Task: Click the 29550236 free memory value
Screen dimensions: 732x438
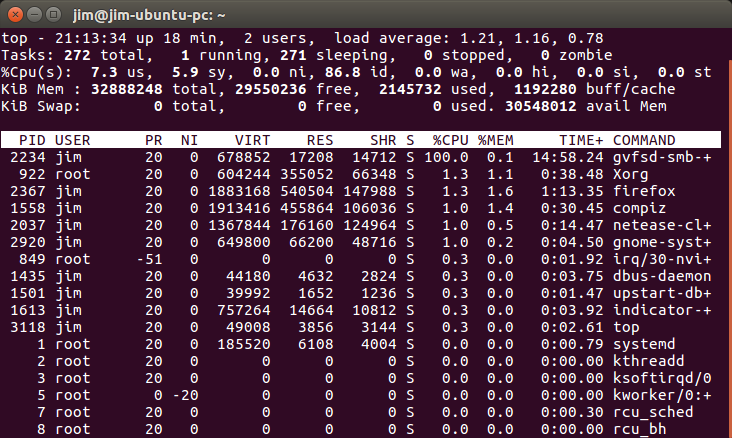Action: point(270,89)
